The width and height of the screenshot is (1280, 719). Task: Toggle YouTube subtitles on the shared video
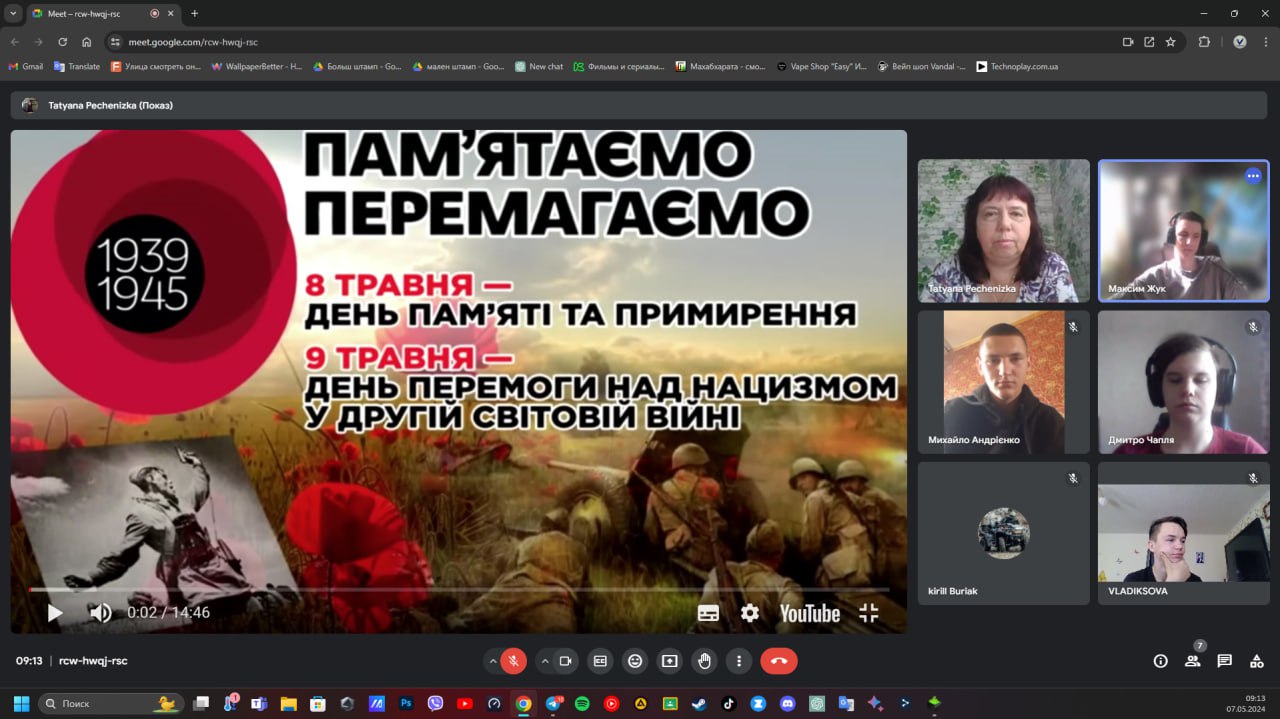point(708,613)
